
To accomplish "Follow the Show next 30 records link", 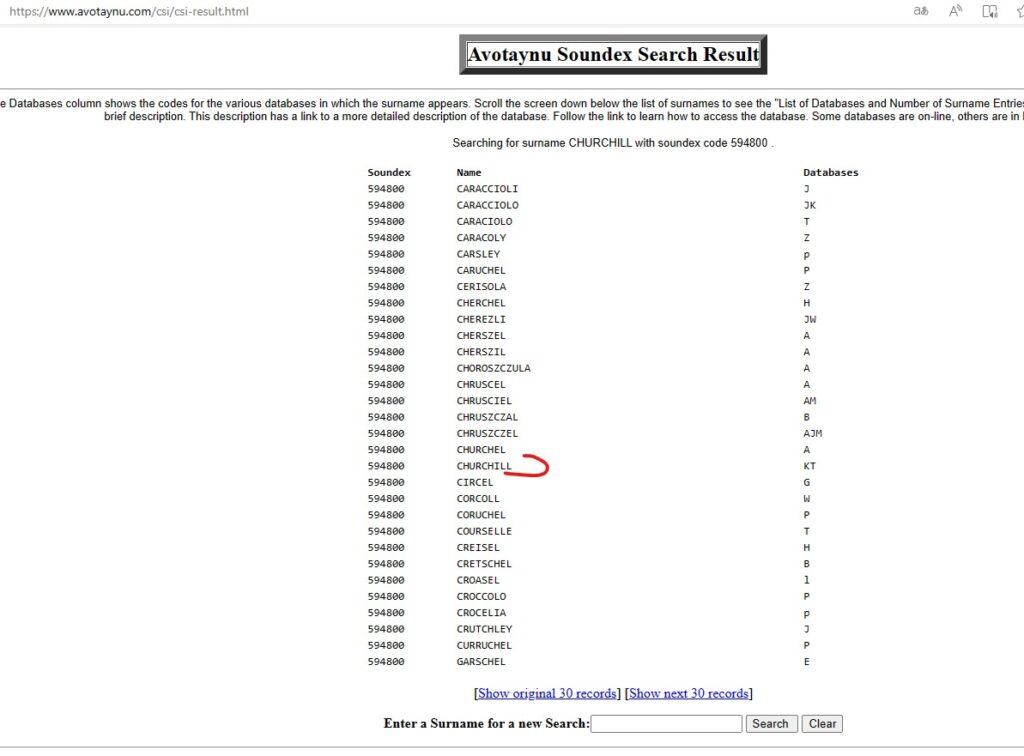I will point(689,693).
